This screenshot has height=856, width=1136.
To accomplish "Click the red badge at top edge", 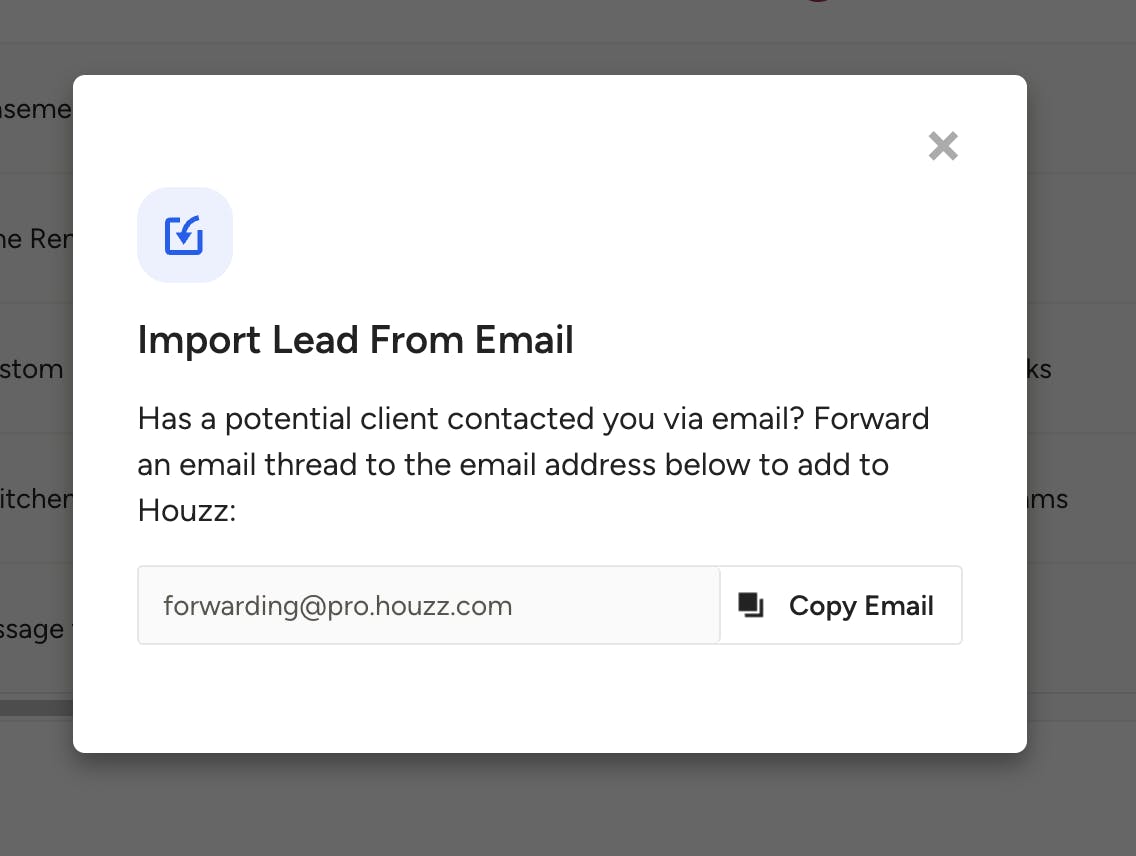I will point(817,1).
